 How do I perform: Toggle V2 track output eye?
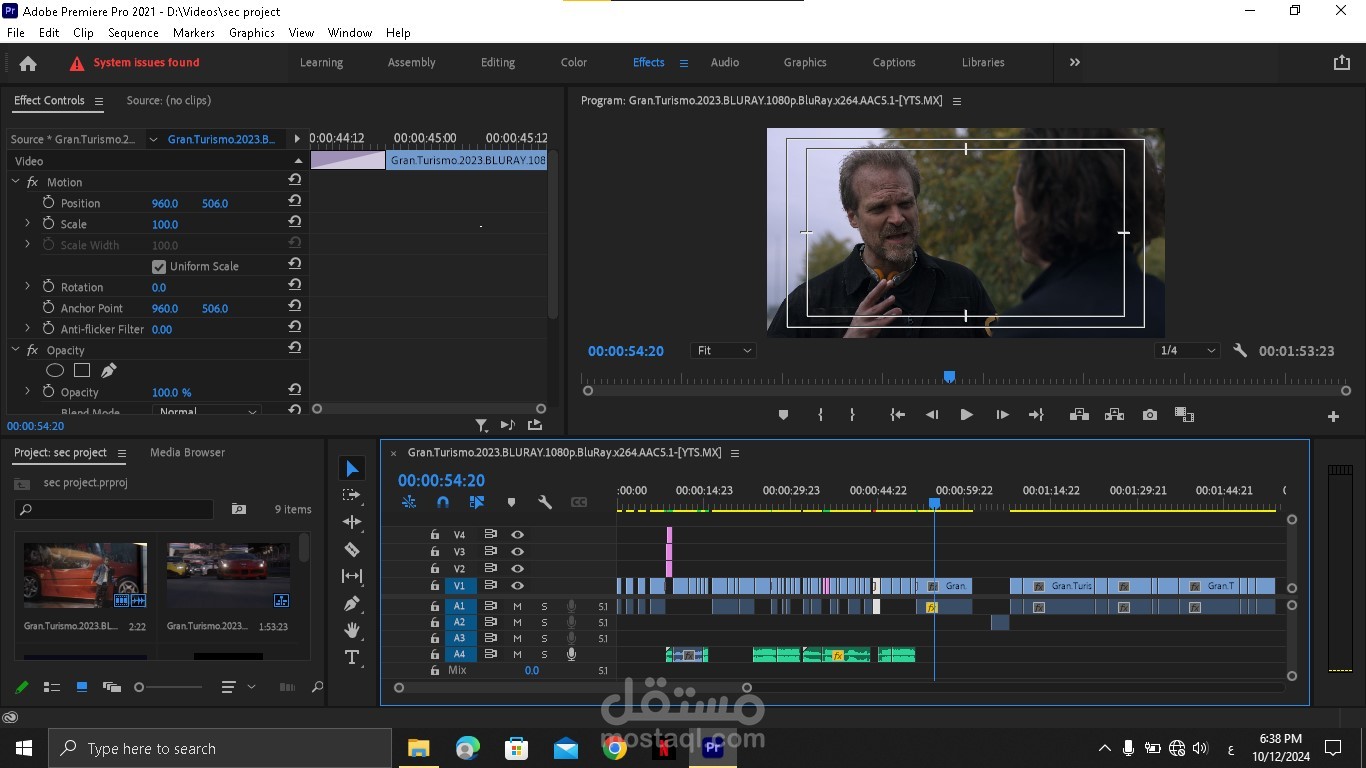tap(517, 569)
